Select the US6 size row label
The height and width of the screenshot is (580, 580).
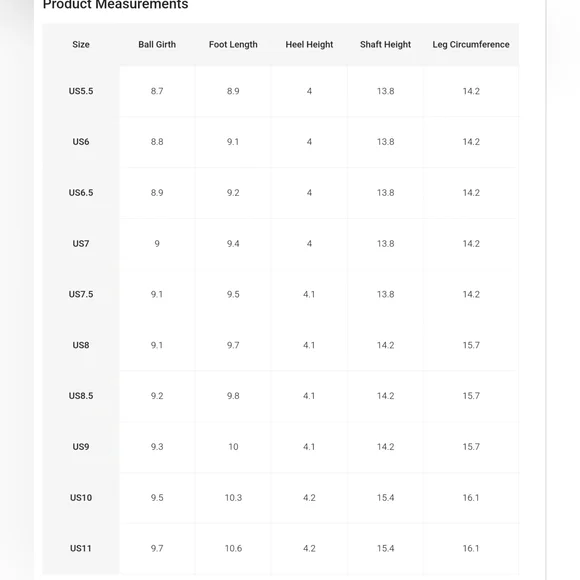click(x=81, y=142)
